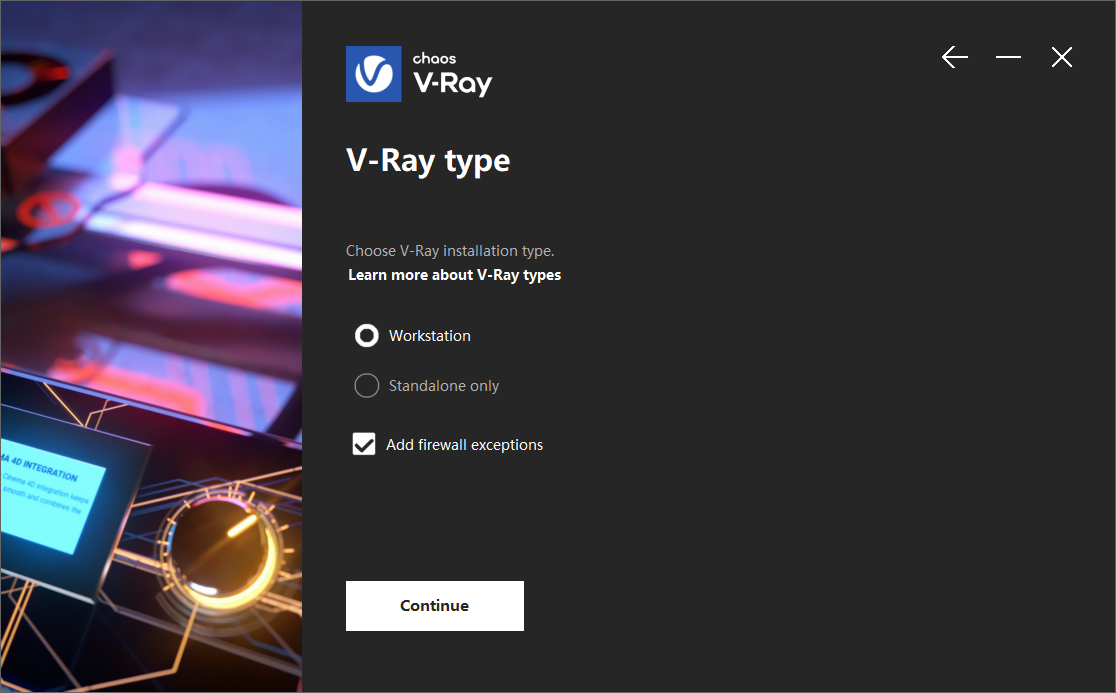Screen dimensions: 1116x693
Task: Click the Choose V-Ray installation type text
Action: coord(450,250)
